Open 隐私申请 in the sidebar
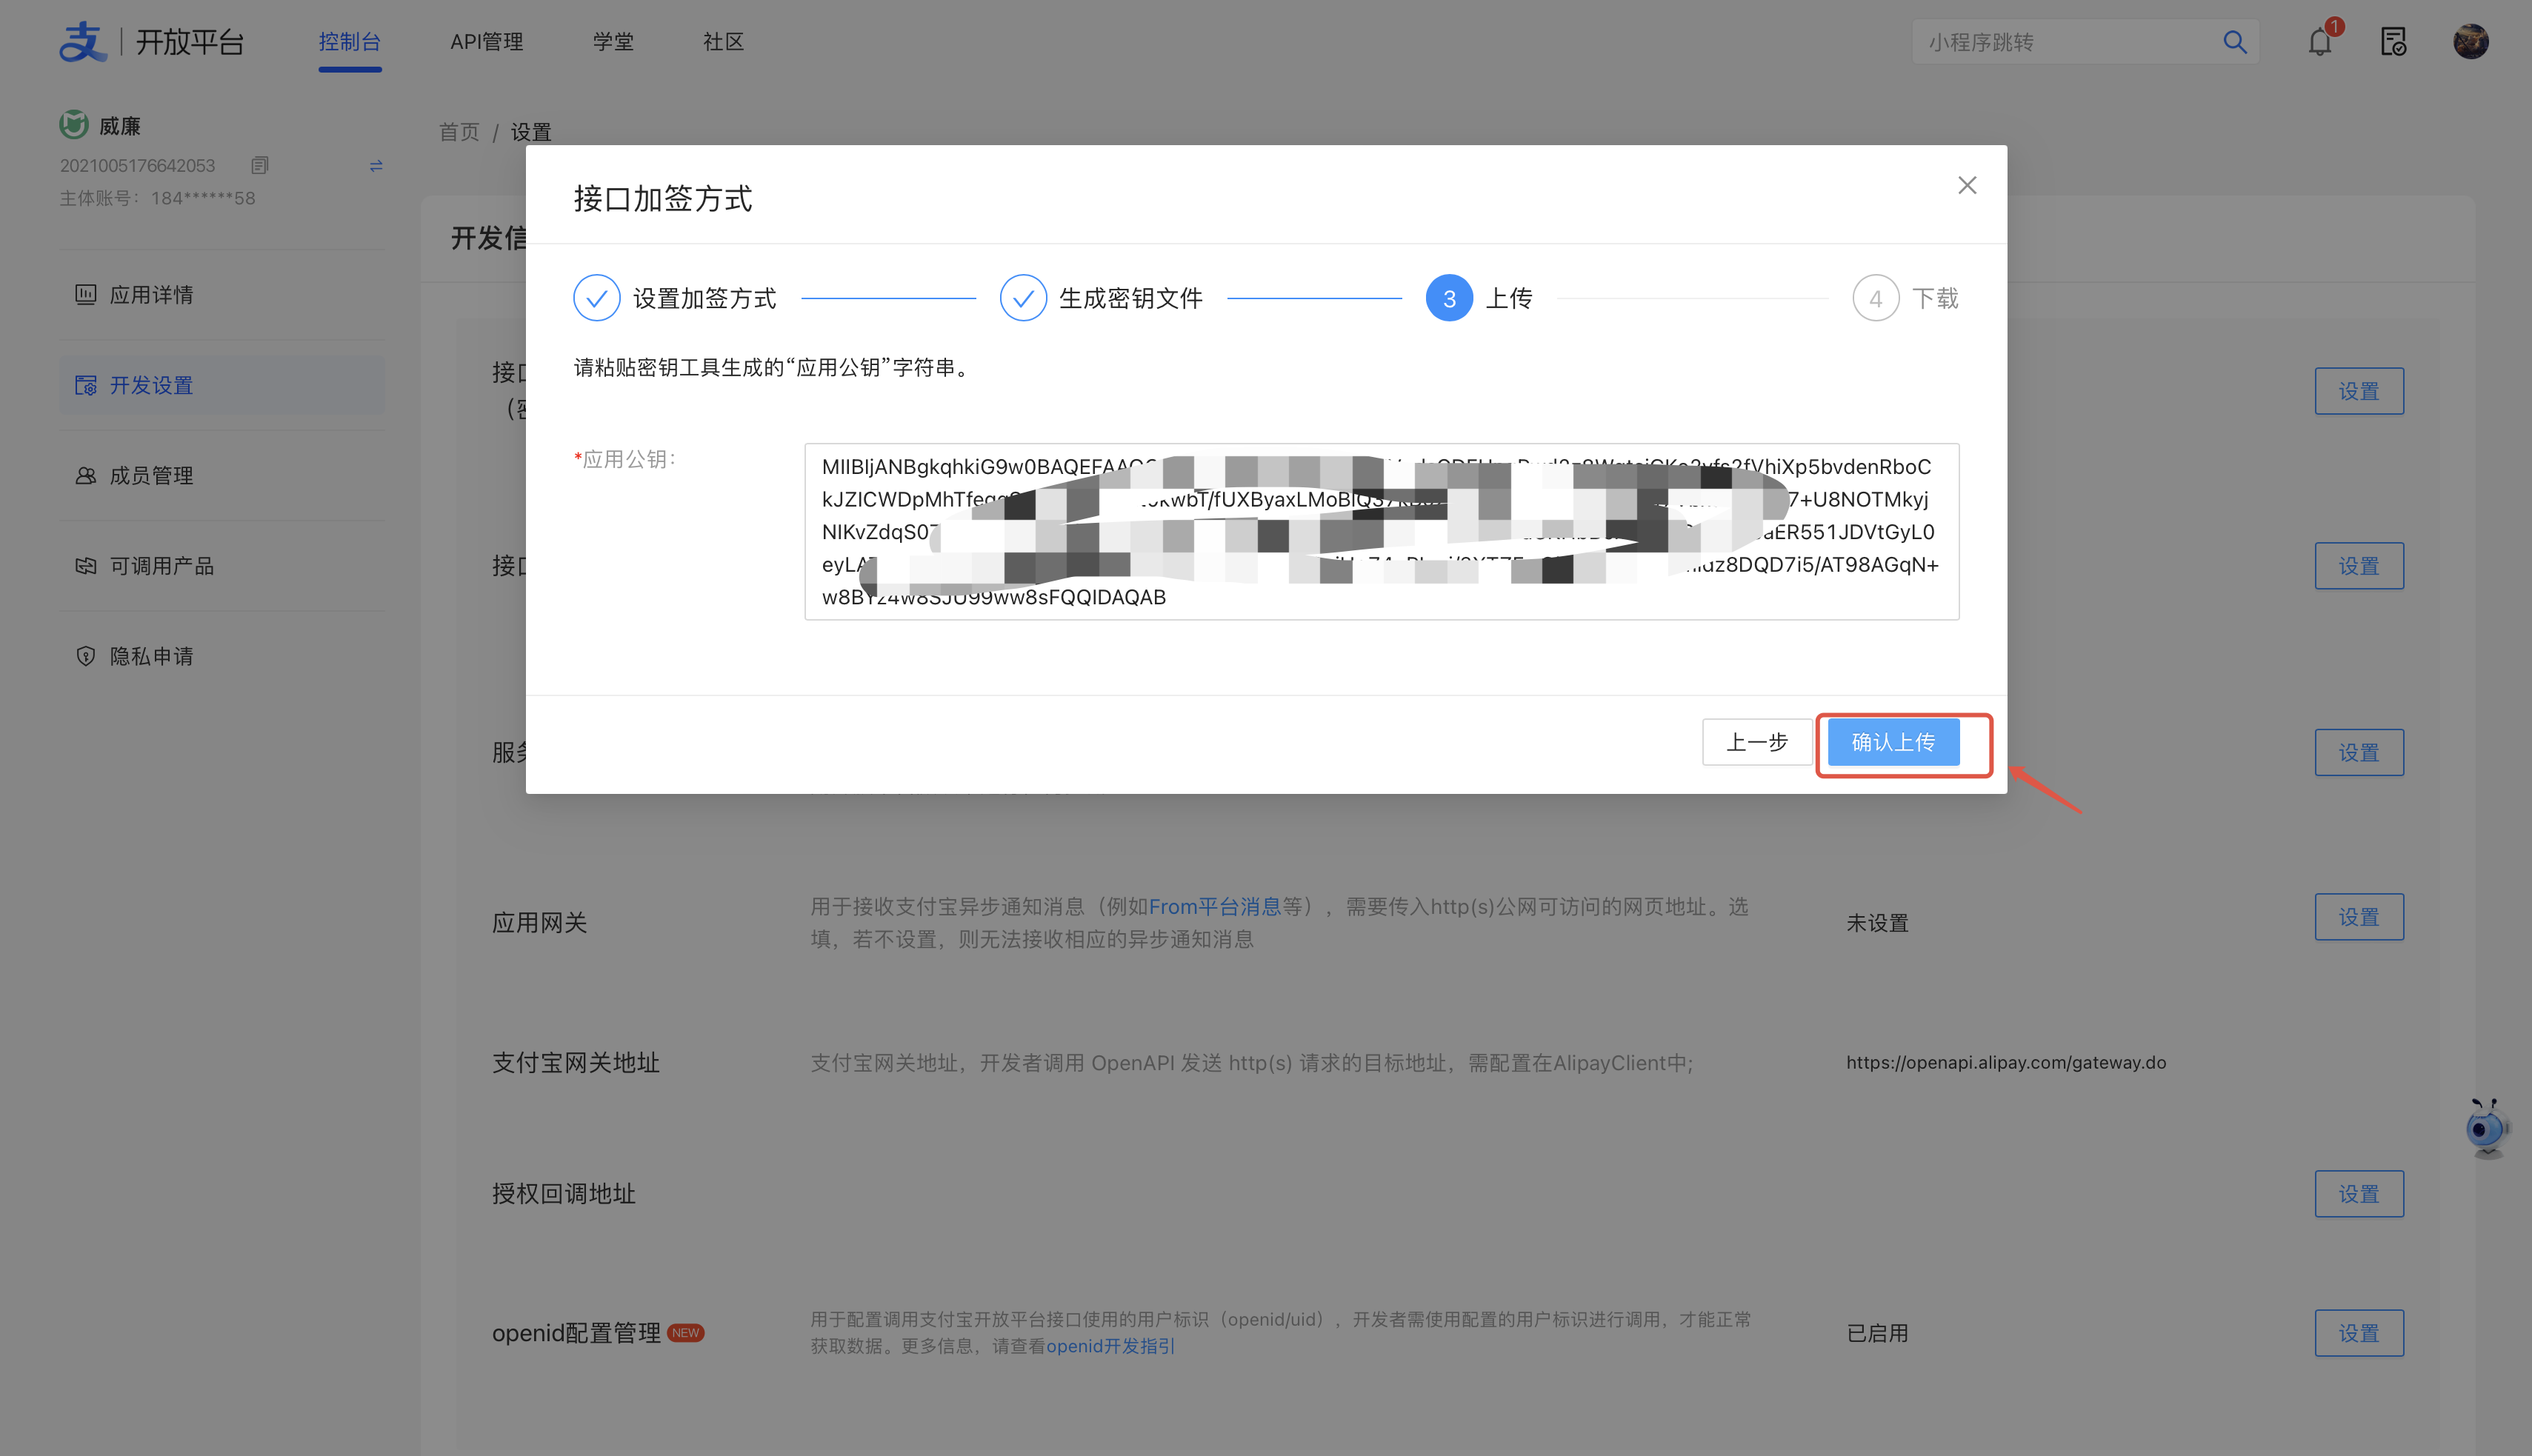Screen dimensions: 2532x1456 [x=222, y=656]
